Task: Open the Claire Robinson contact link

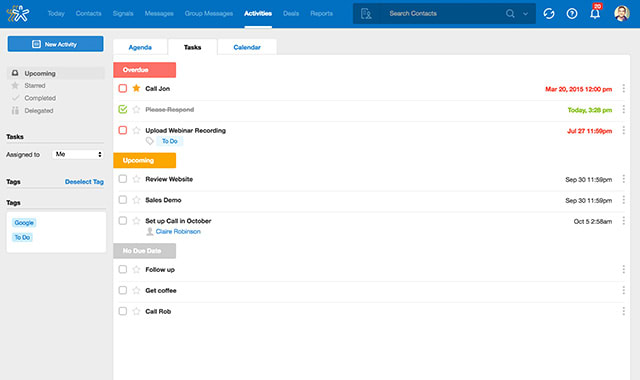Action: [178, 231]
